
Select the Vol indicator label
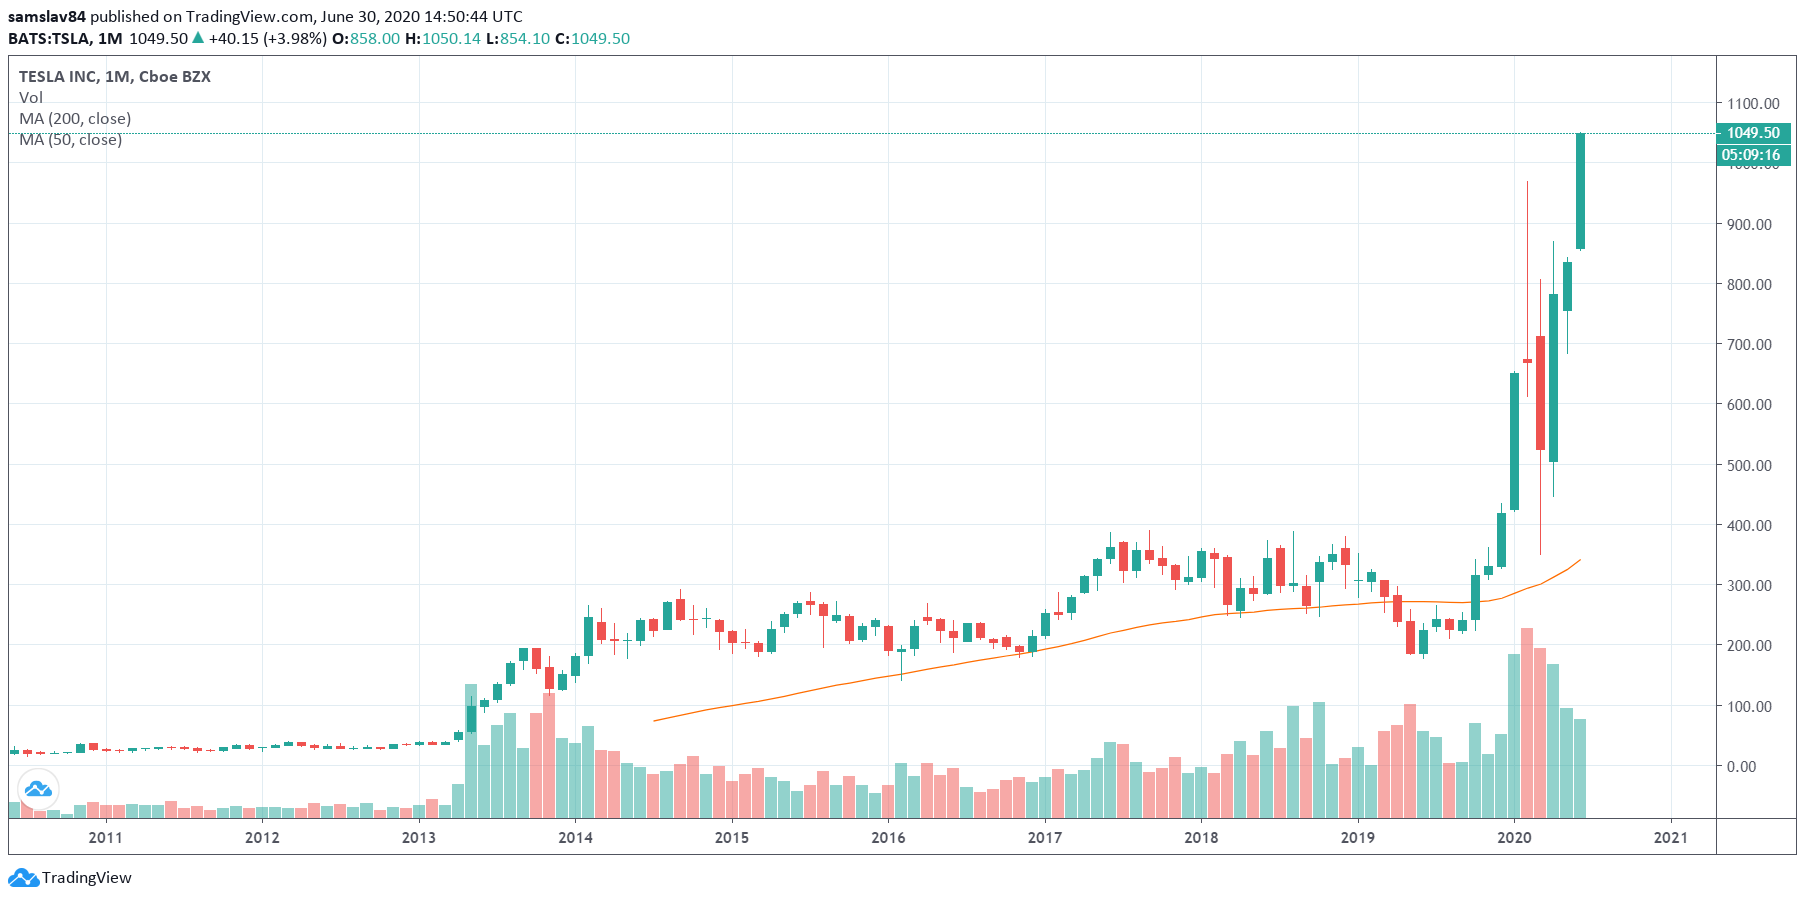coord(31,97)
